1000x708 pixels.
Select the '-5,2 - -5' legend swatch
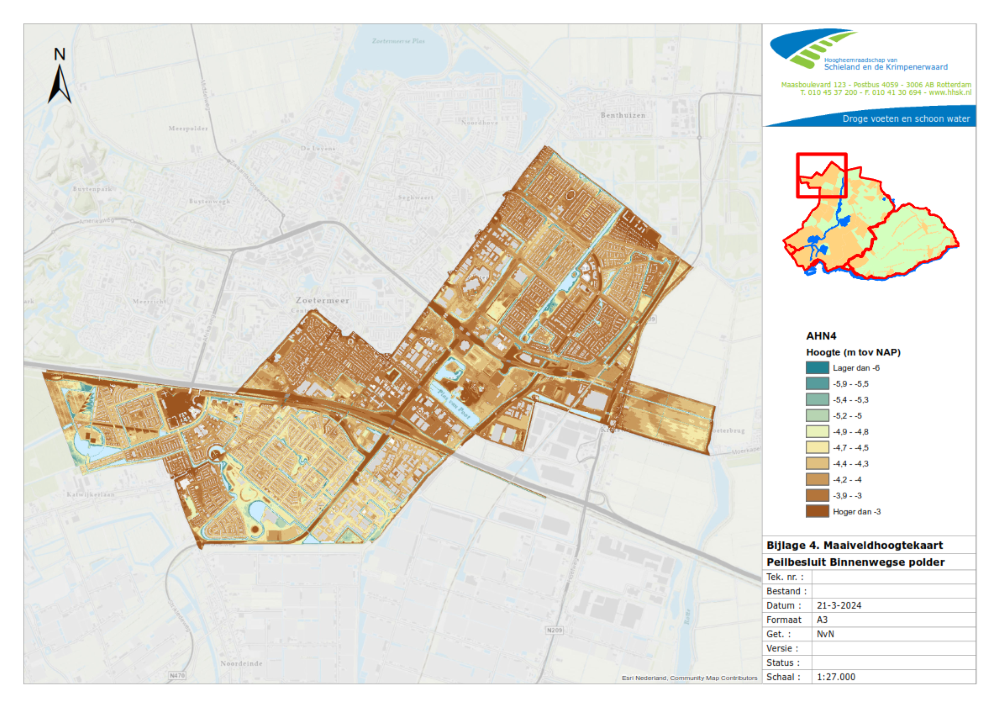click(818, 417)
